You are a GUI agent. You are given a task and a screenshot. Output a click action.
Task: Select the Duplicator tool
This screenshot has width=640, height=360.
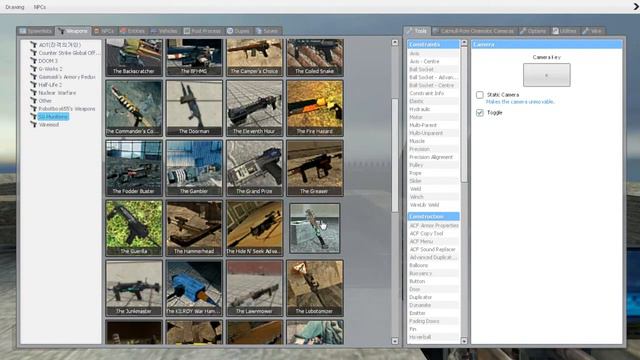point(433,297)
